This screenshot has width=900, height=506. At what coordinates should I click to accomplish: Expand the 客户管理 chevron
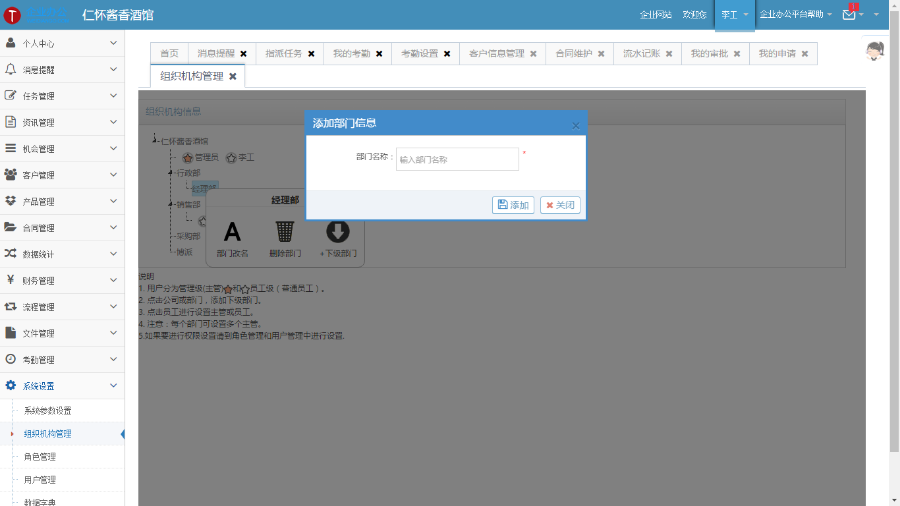(x=113, y=175)
